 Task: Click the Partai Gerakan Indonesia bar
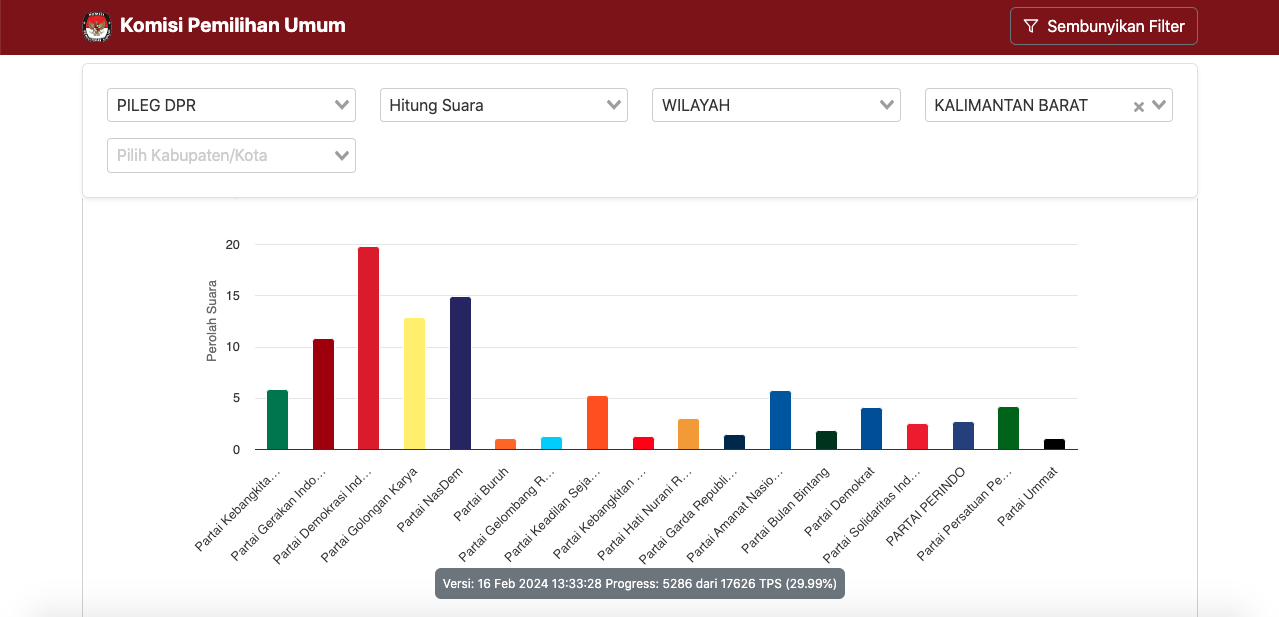[x=323, y=394]
